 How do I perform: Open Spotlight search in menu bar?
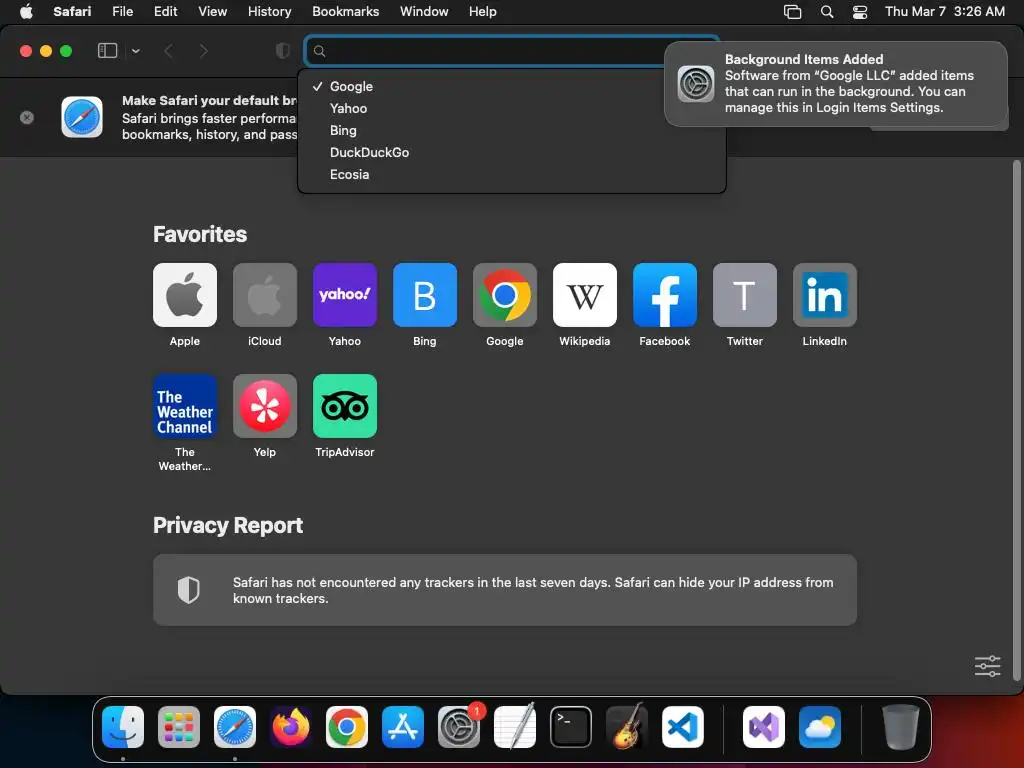pyautogui.click(x=827, y=12)
